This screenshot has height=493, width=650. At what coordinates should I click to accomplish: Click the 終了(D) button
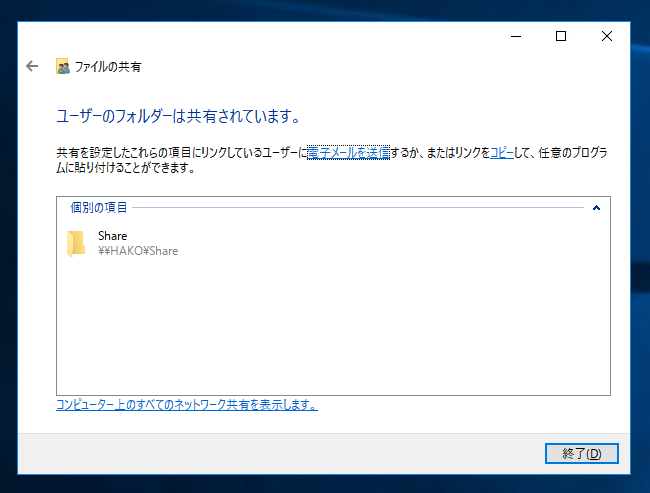[582, 453]
